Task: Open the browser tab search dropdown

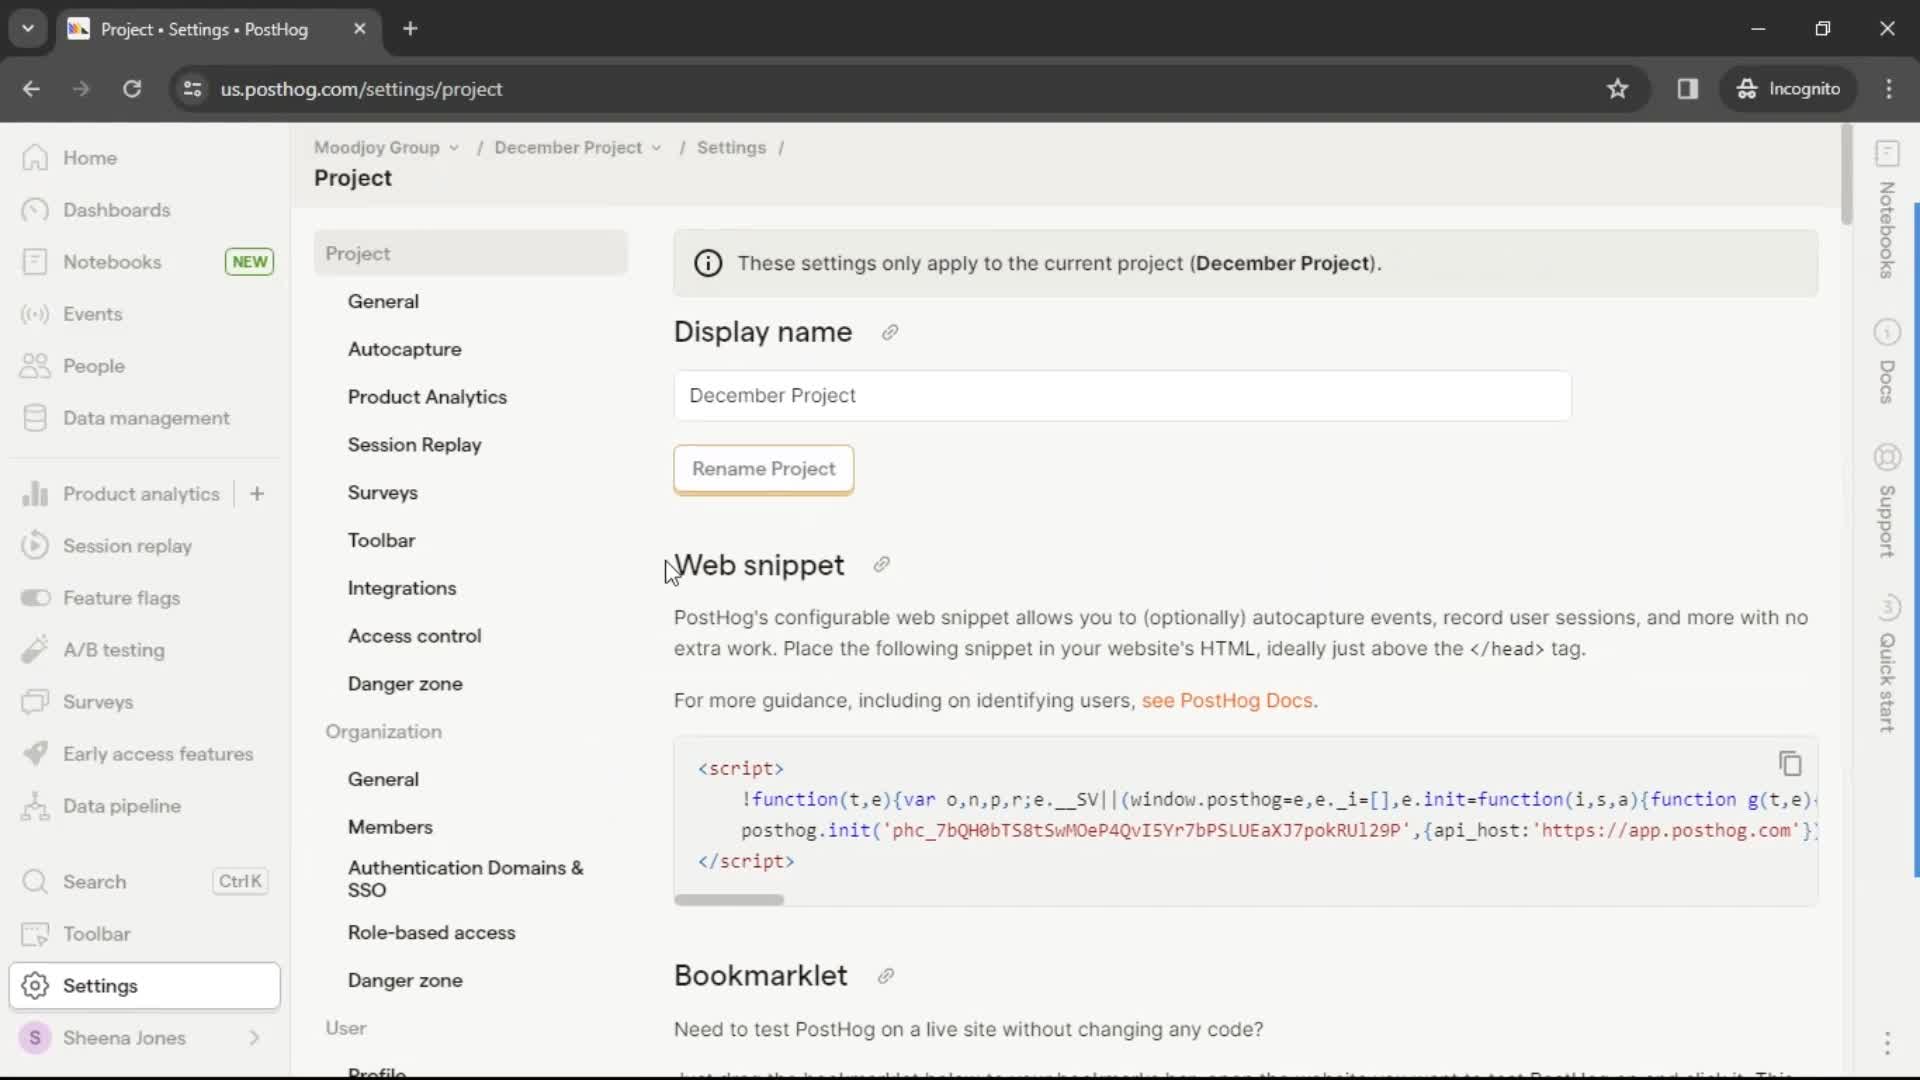Action: point(28,29)
